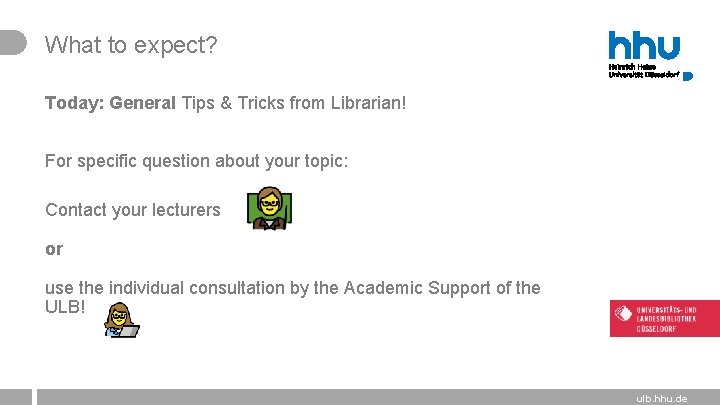
Task: Click the blue D shape in the hhu logo
Action: (x=688, y=76)
